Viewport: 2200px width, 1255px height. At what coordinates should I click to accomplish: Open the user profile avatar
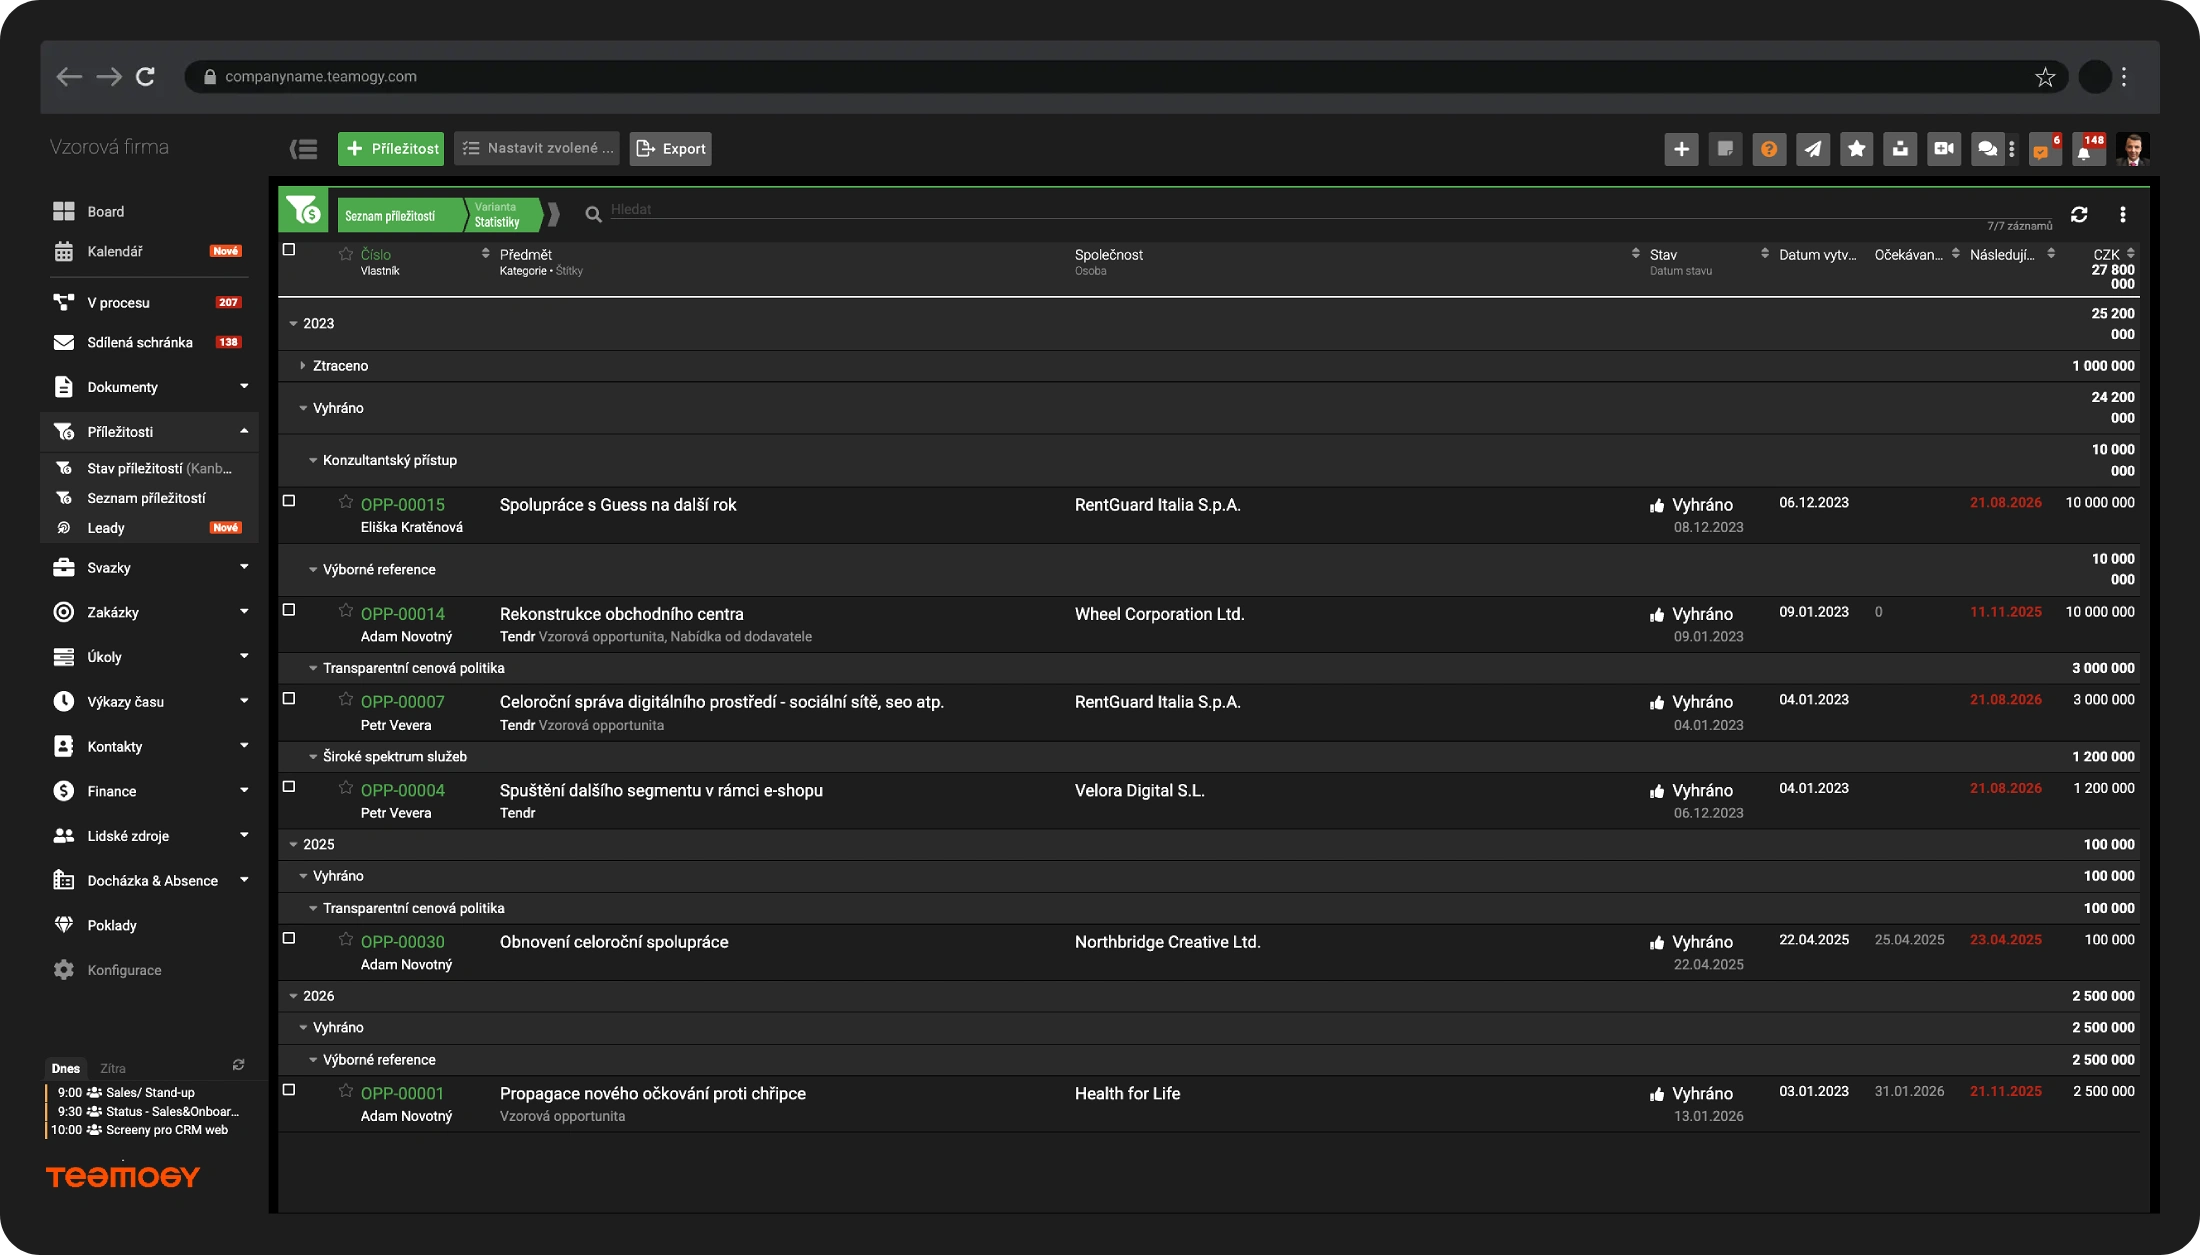pyautogui.click(x=2132, y=149)
